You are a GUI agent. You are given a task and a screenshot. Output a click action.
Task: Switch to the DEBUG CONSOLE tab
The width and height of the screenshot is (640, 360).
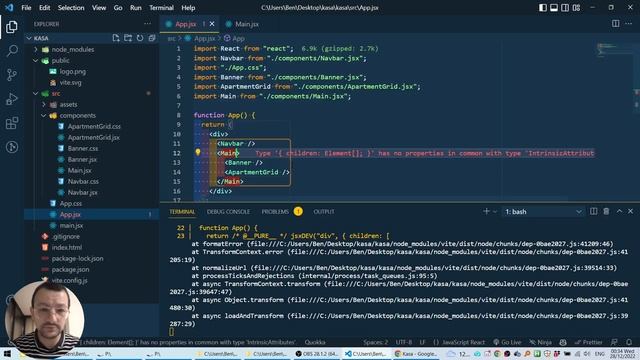point(228,211)
